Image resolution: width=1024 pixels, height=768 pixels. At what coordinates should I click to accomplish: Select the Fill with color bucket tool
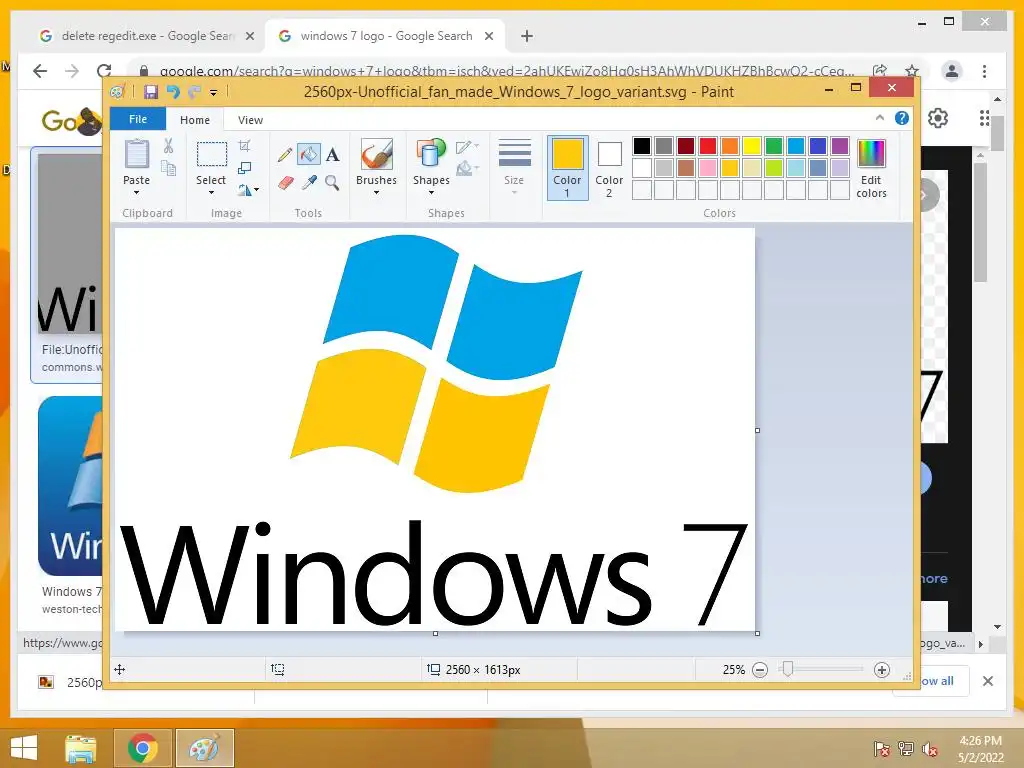point(308,154)
